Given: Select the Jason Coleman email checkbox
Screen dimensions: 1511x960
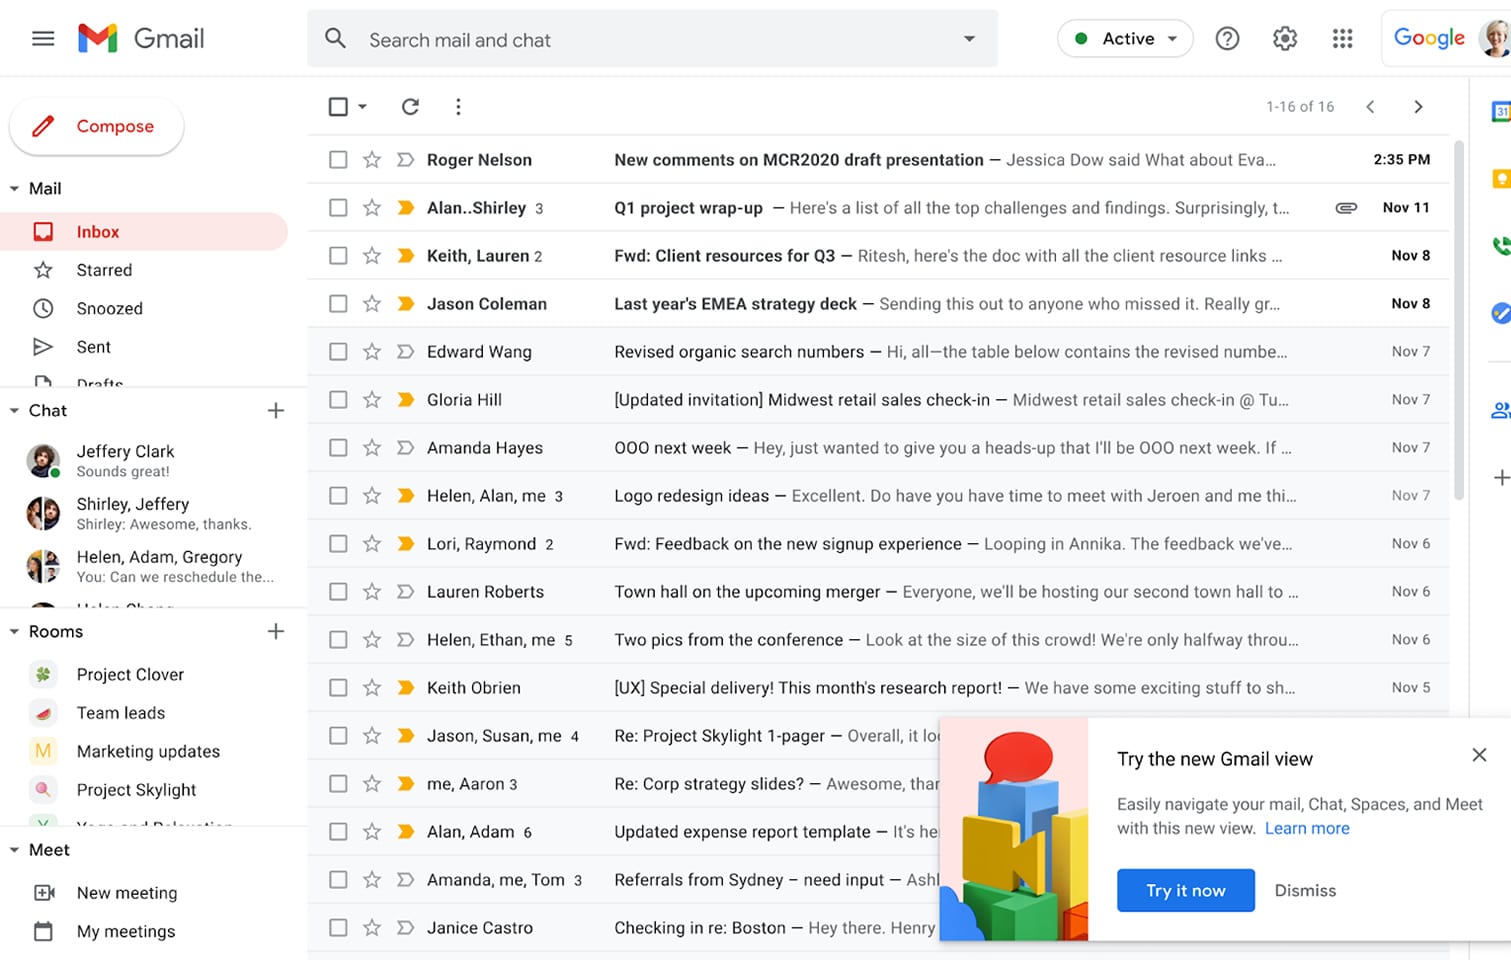Looking at the screenshot, I should [338, 304].
